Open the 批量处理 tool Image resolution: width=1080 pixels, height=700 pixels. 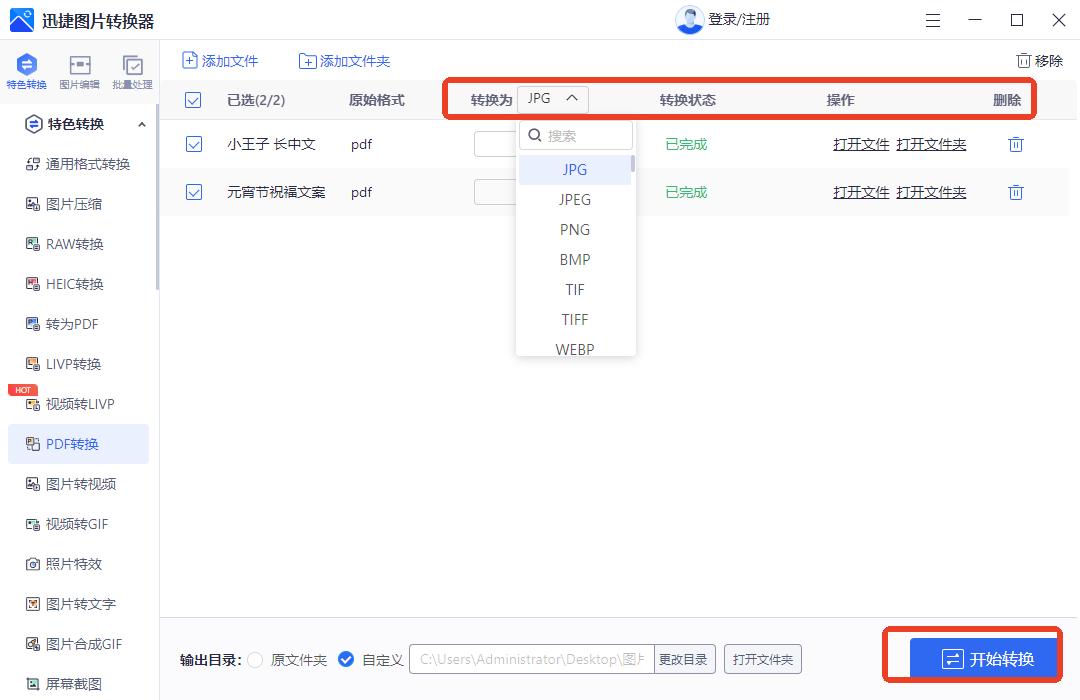(x=131, y=70)
